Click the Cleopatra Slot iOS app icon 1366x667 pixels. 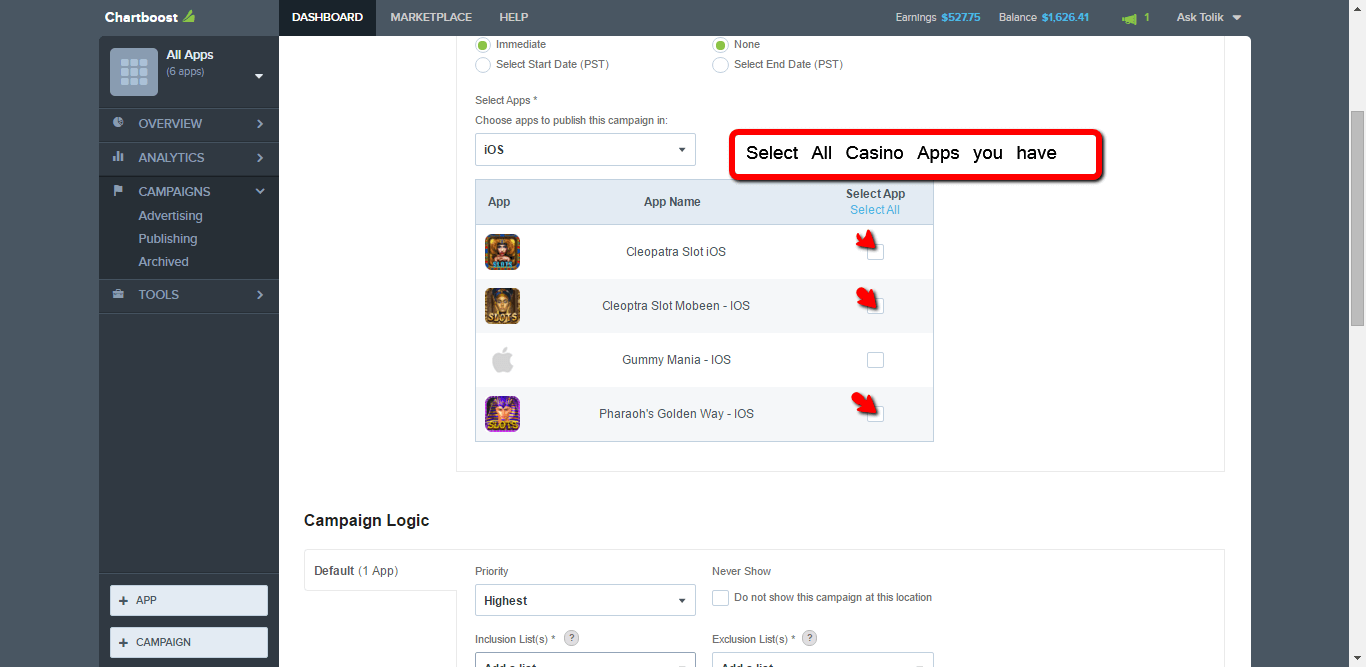(x=502, y=252)
